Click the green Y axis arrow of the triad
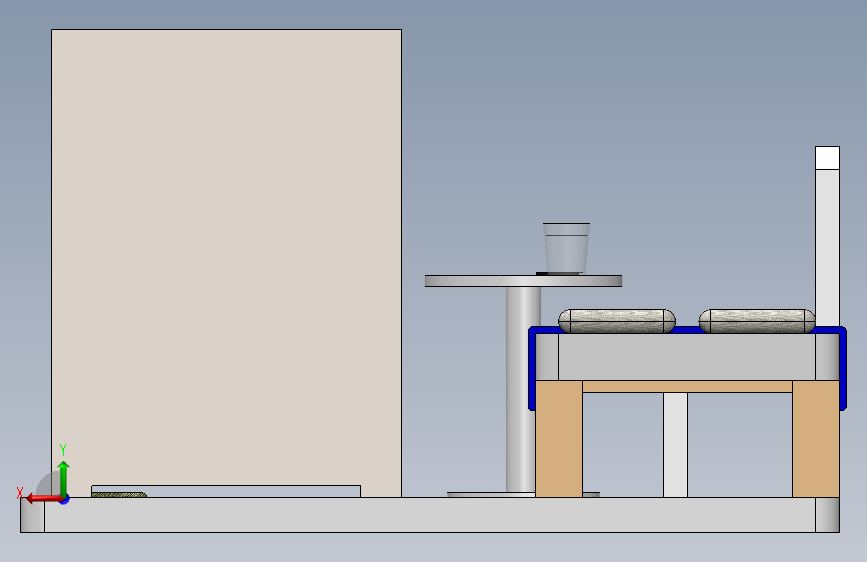Image resolution: width=867 pixels, height=562 pixels. 64,478
